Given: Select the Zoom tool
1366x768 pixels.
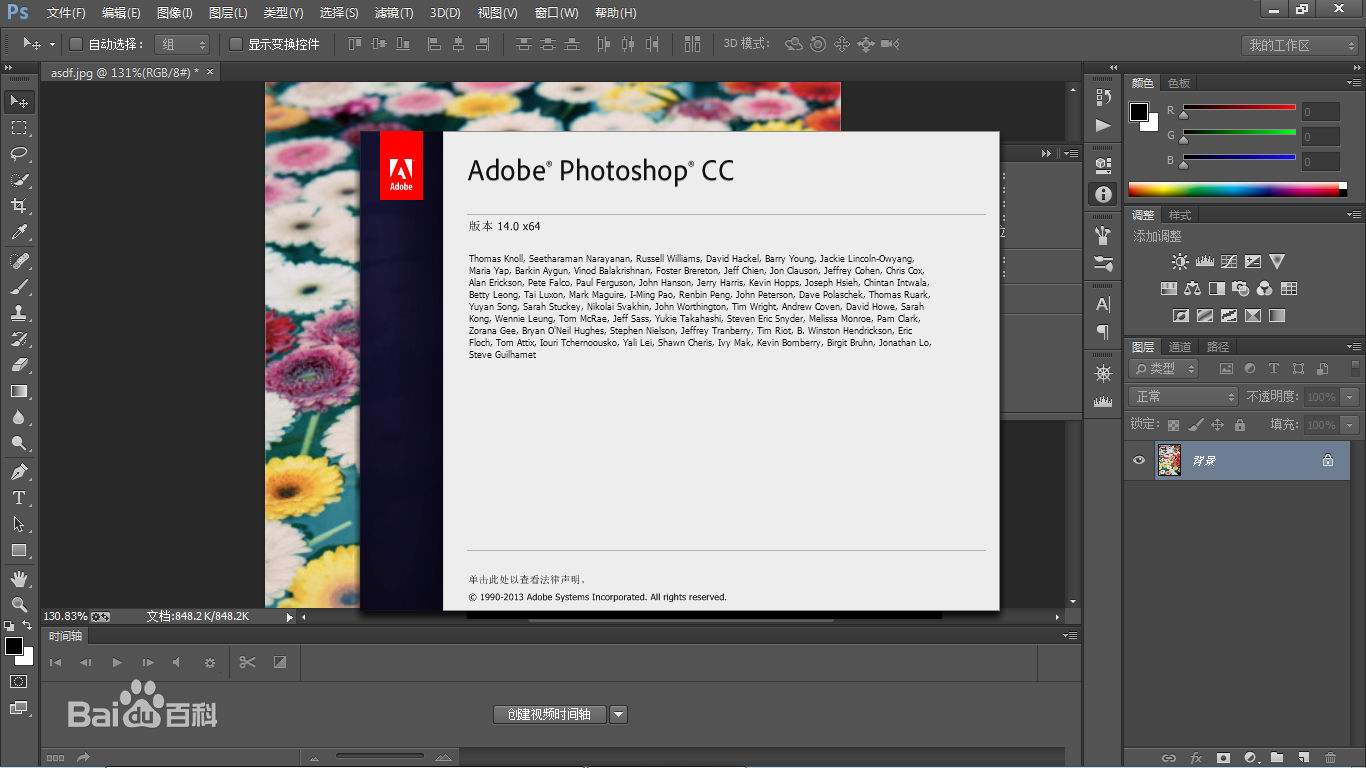Looking at the screenshot, I should click(19, 604).
